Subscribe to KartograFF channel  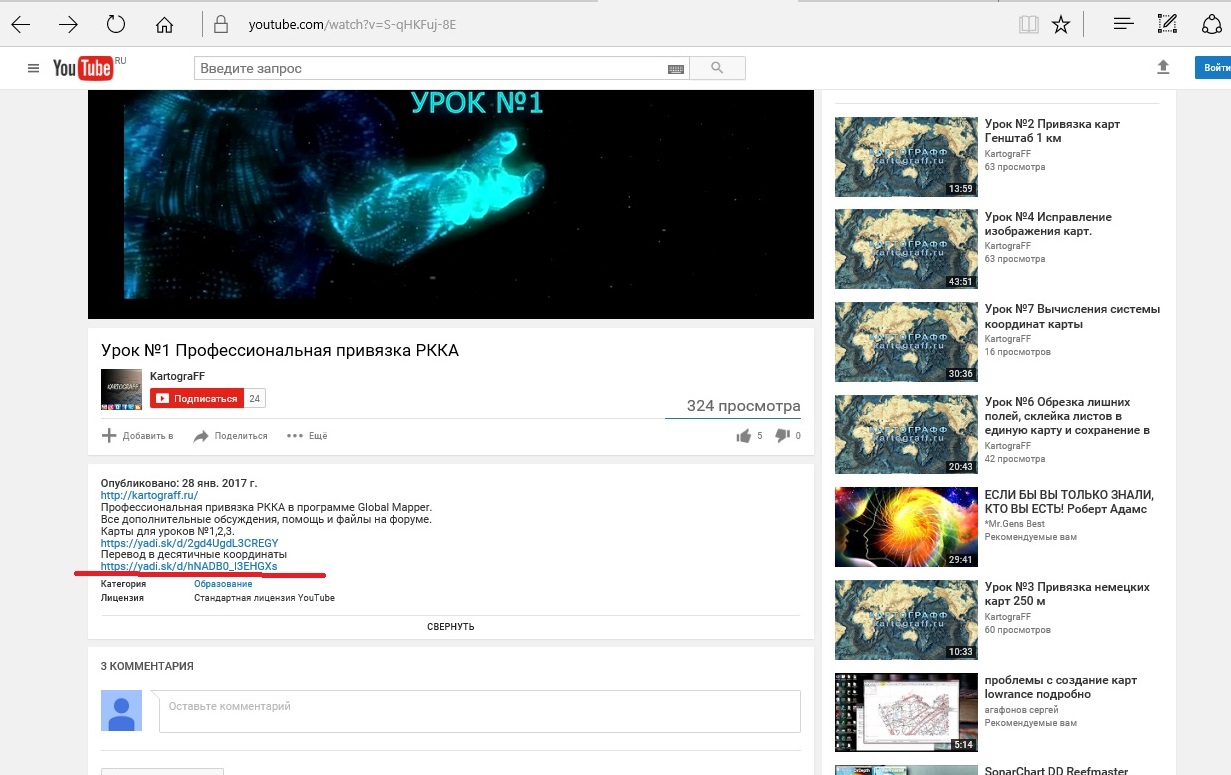[x=196, y=399]
